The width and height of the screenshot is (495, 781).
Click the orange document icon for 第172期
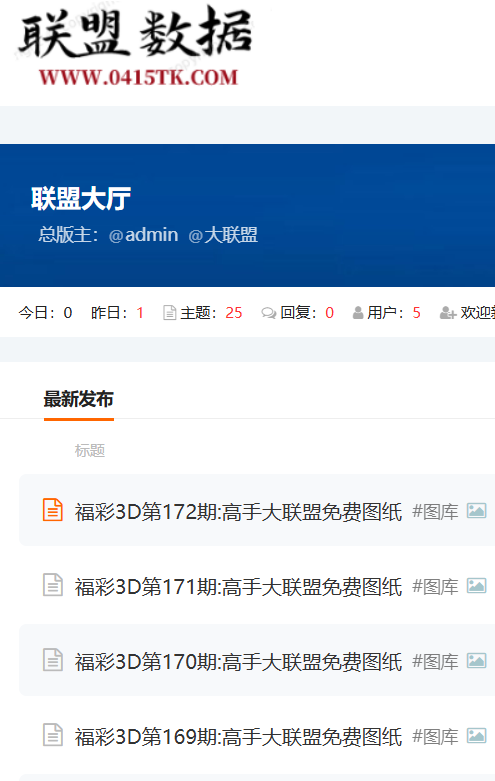(53, 510)
